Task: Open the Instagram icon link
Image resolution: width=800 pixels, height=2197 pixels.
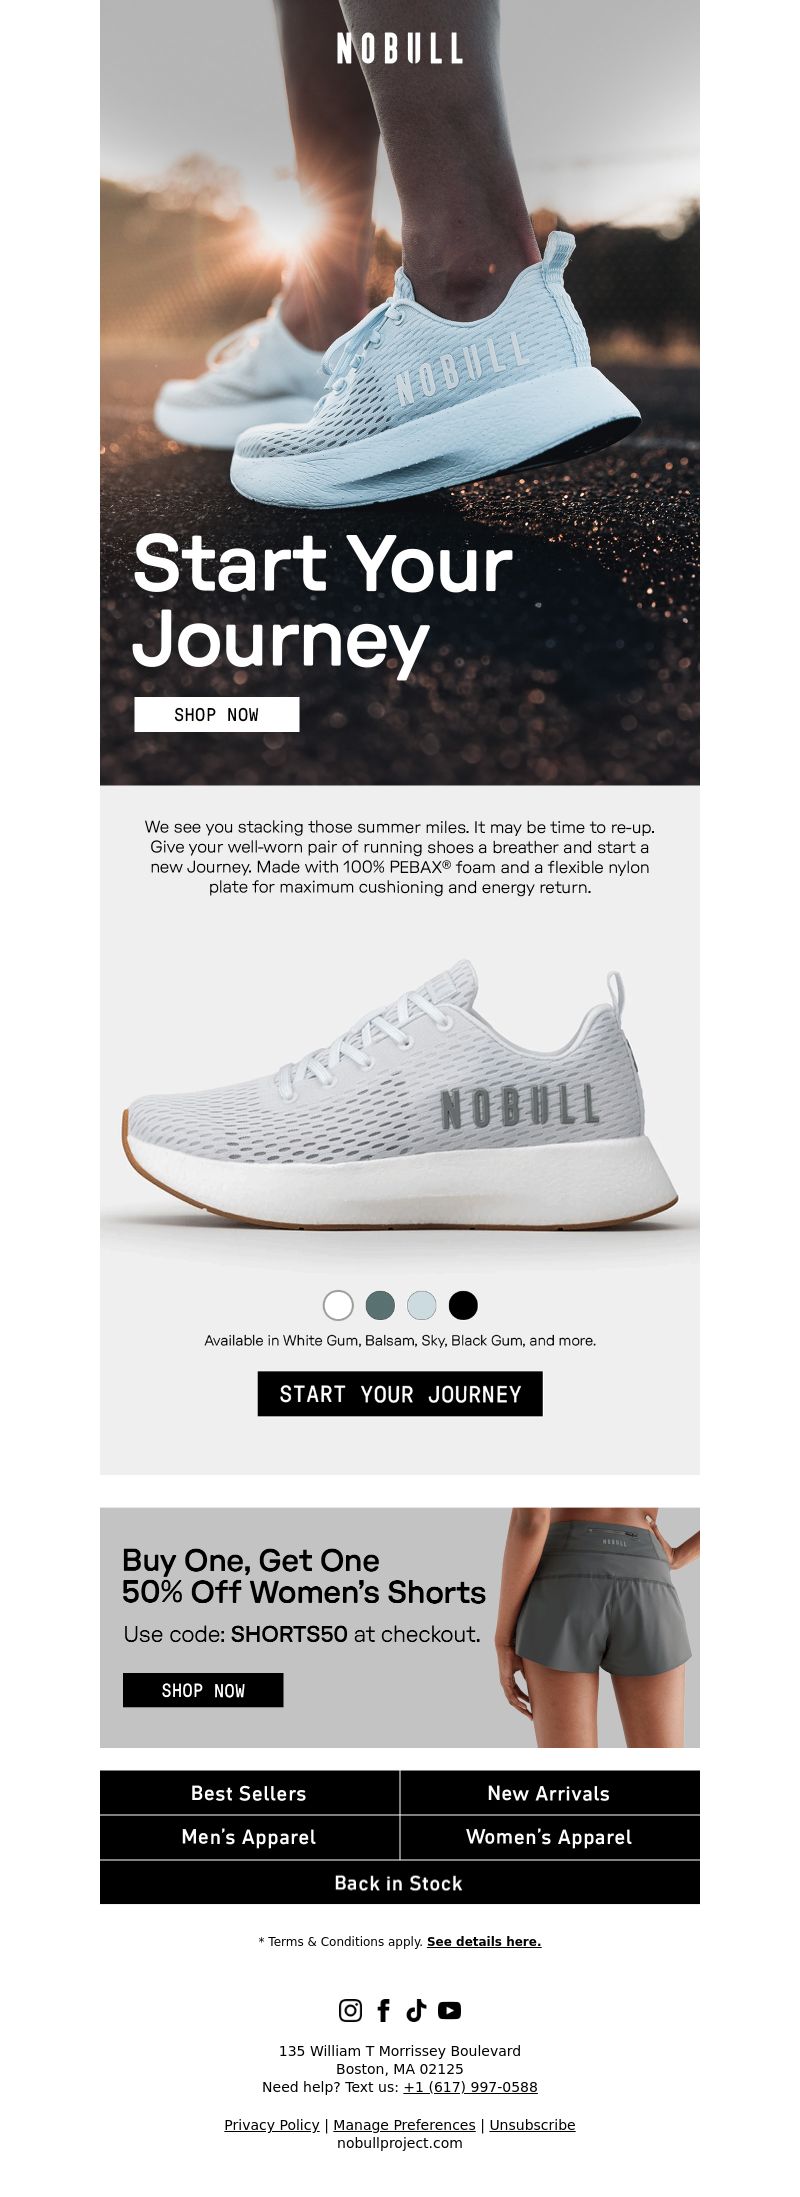Action: click(x=350, y=2010)
